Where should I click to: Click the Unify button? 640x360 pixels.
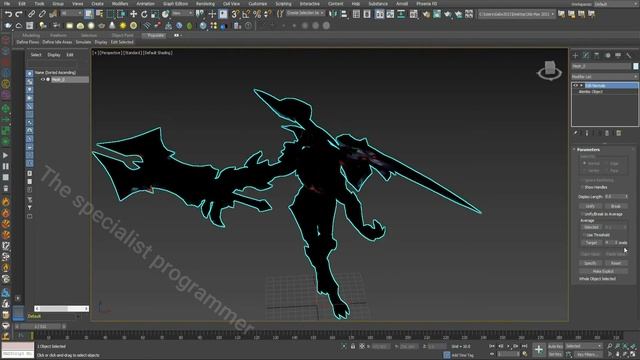click(x=590, y=206)
